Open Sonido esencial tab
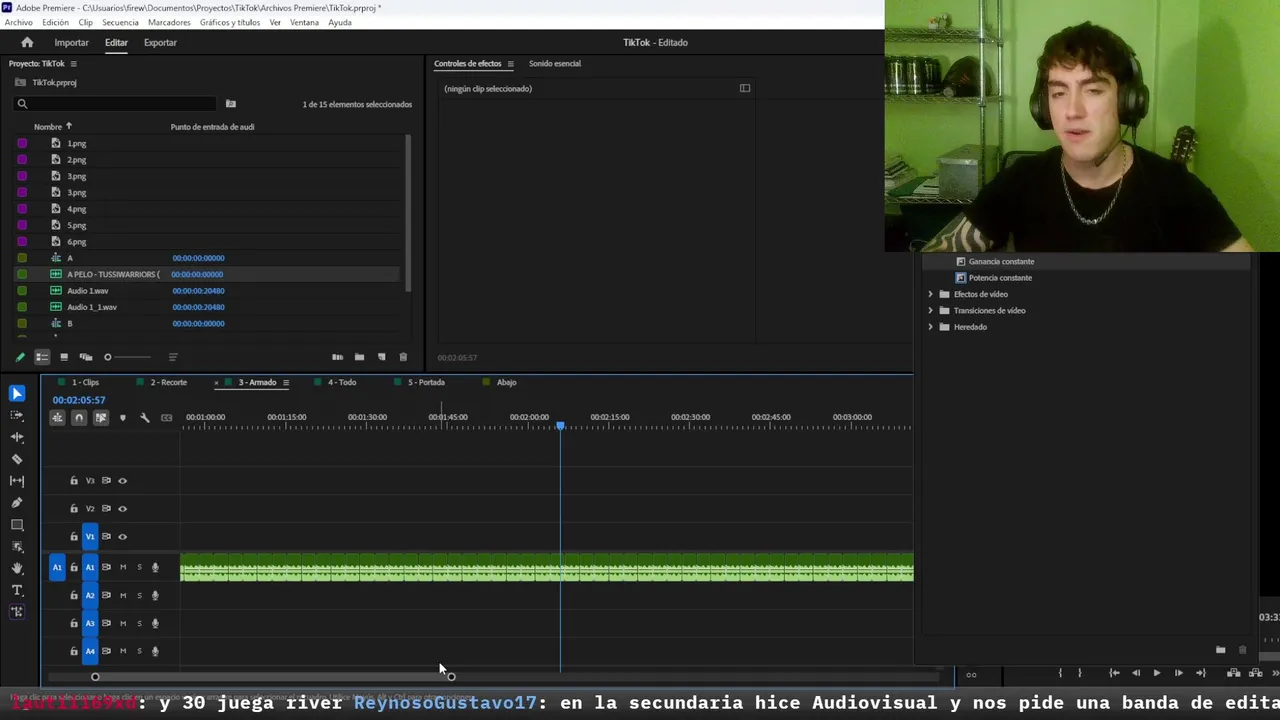This screenshot has width=1280, height=720. [x=555, y=64]
